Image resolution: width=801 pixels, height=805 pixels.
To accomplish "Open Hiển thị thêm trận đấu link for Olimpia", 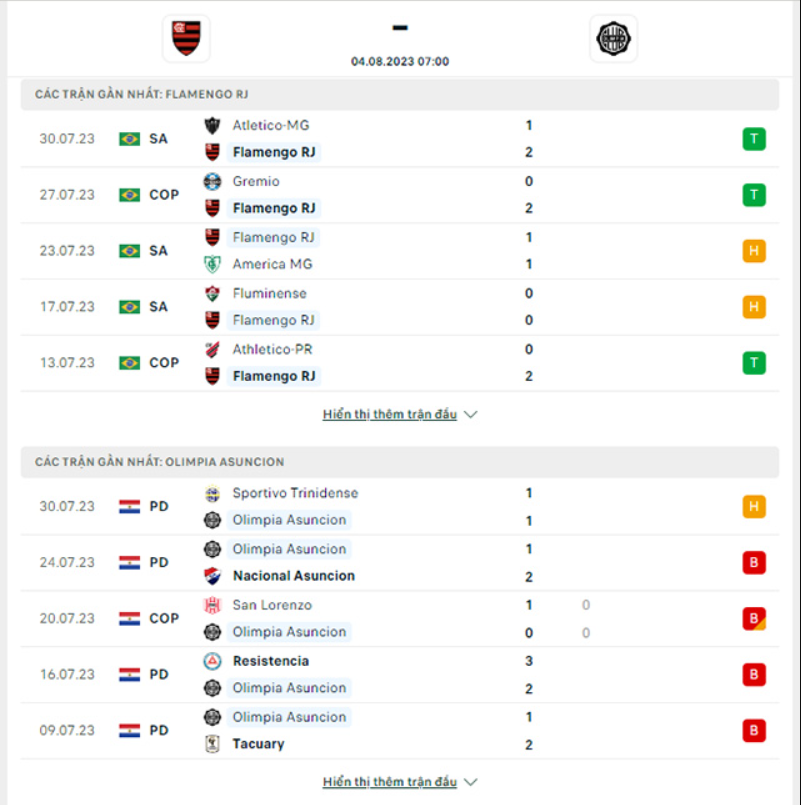I will (390, 781).
